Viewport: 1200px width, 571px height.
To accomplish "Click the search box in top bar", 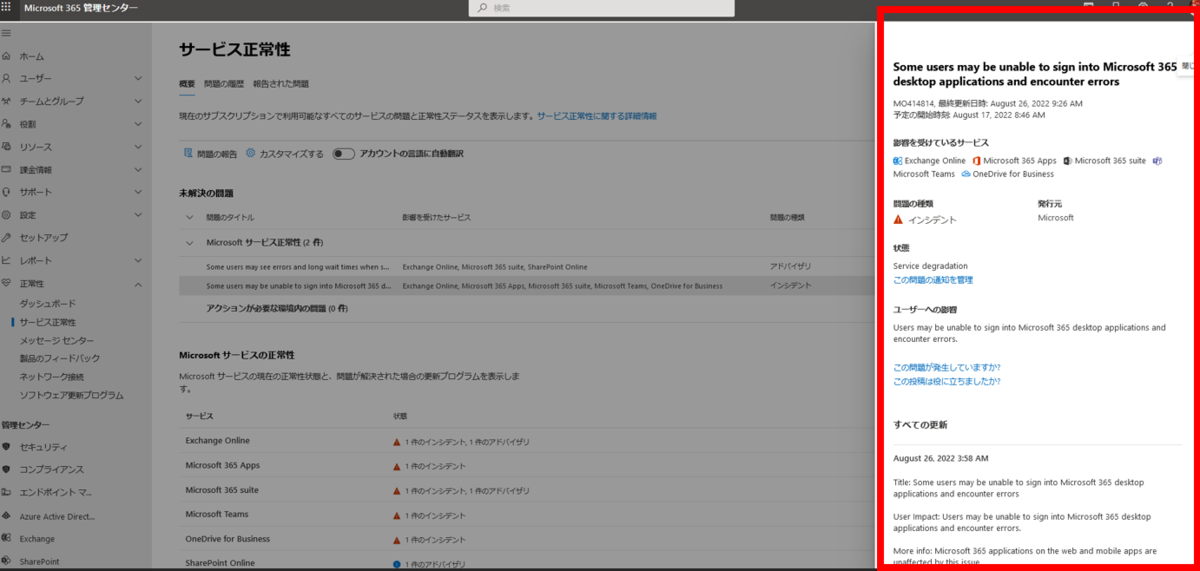I will click(x=601, y=8).
